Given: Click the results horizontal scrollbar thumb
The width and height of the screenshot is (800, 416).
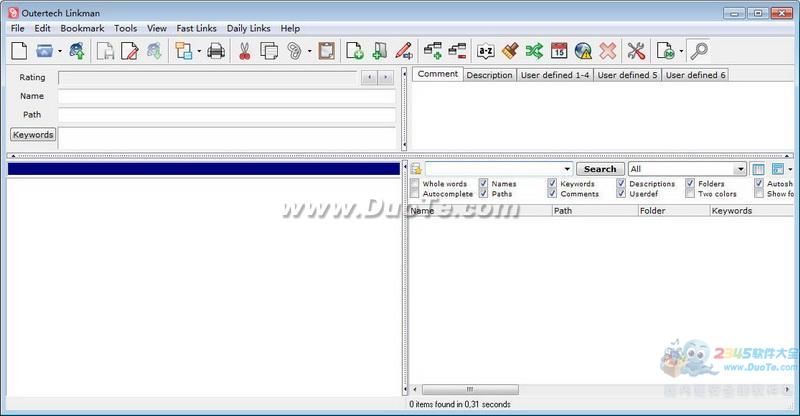Looking at the screenshot, I should click(470, 389).
